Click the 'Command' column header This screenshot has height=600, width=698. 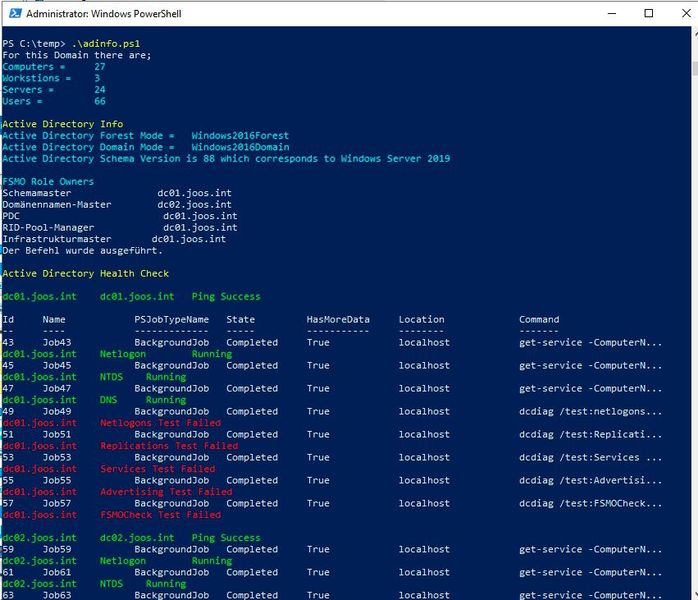(x=539, y=320)
